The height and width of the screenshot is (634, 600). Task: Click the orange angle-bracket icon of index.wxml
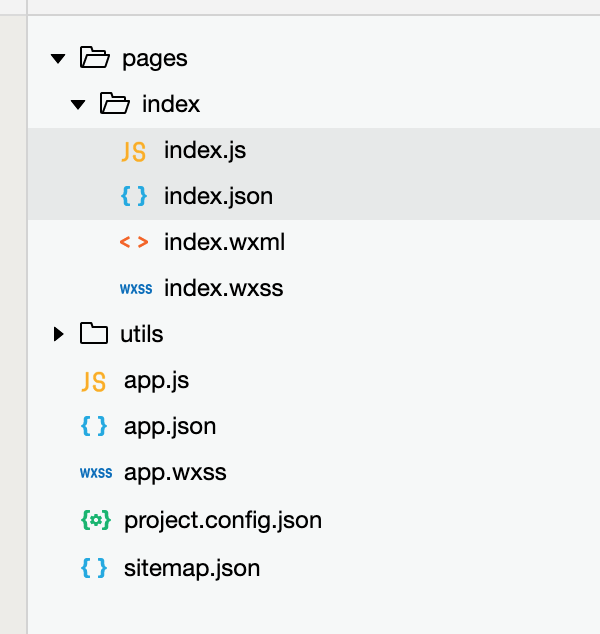point(134,242)
